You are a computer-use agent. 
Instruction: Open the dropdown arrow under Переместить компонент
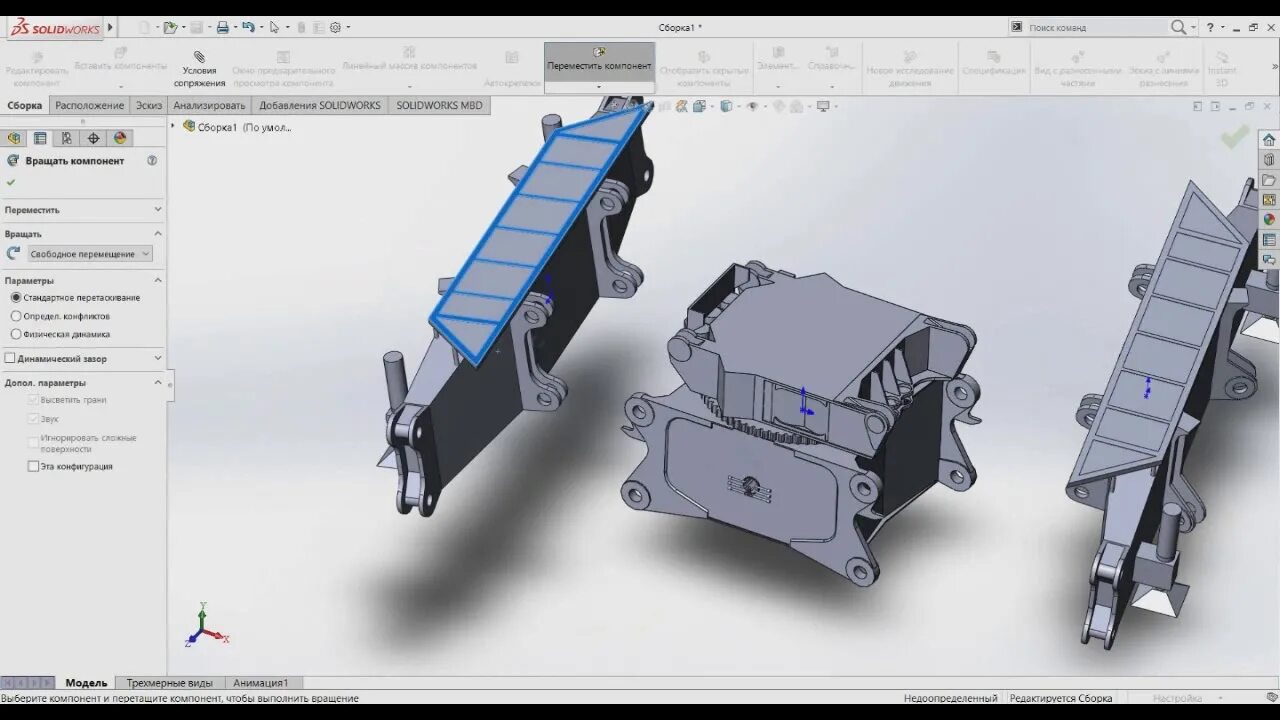tap(599, 86)
